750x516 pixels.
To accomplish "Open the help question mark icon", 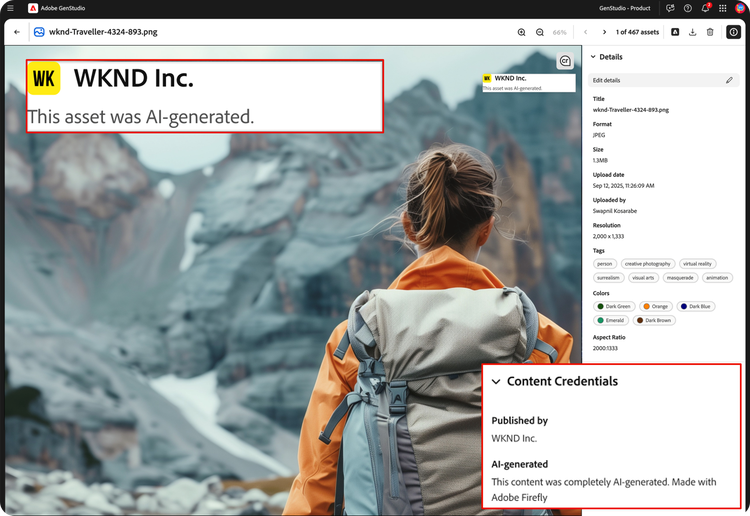I will pos(688,8).
